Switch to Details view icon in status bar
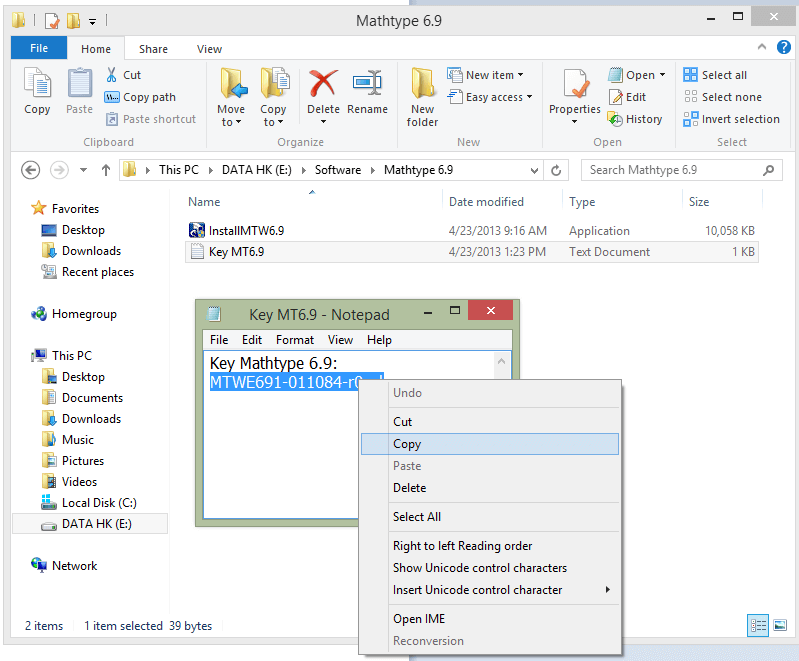The image size is (799, 661). coord(758,625)
